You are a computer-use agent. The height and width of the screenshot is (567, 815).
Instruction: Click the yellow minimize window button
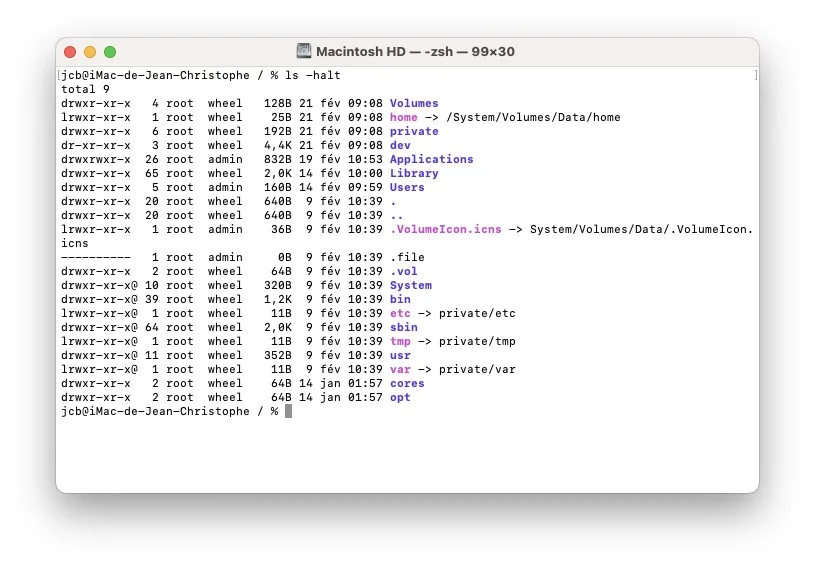click(x=90, y=52)
